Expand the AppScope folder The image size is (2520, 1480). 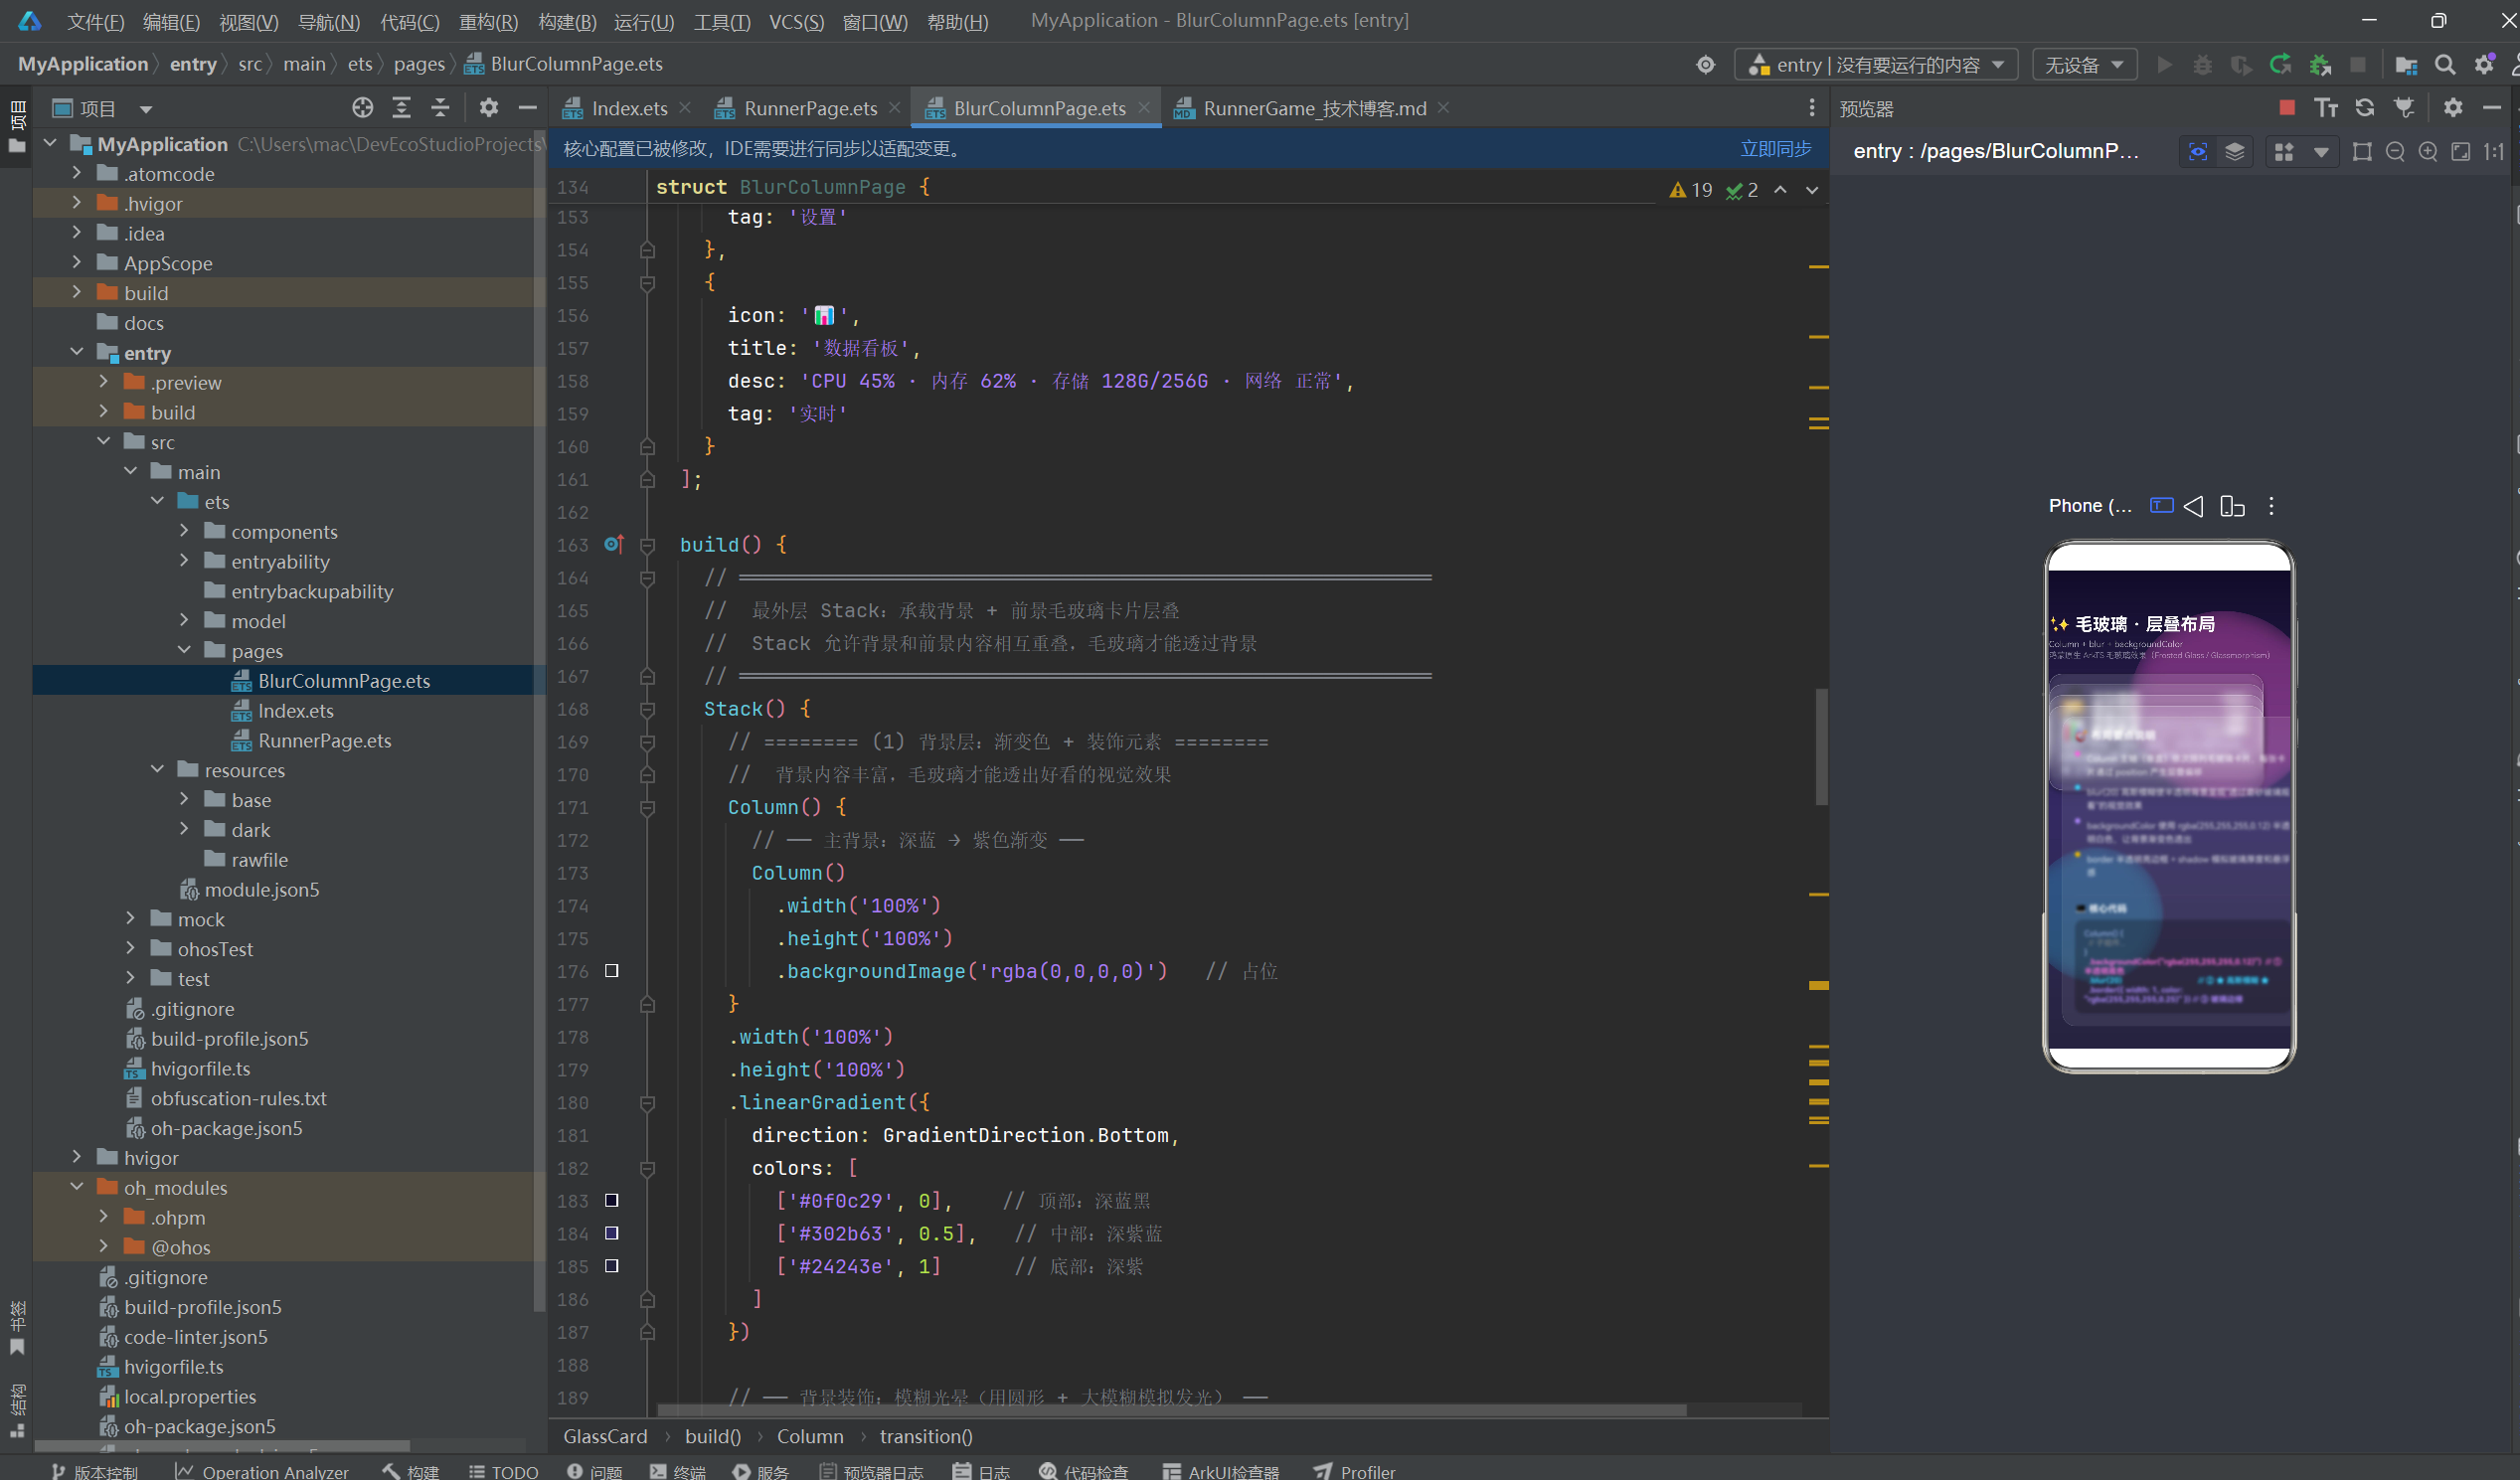coord(77,263)
